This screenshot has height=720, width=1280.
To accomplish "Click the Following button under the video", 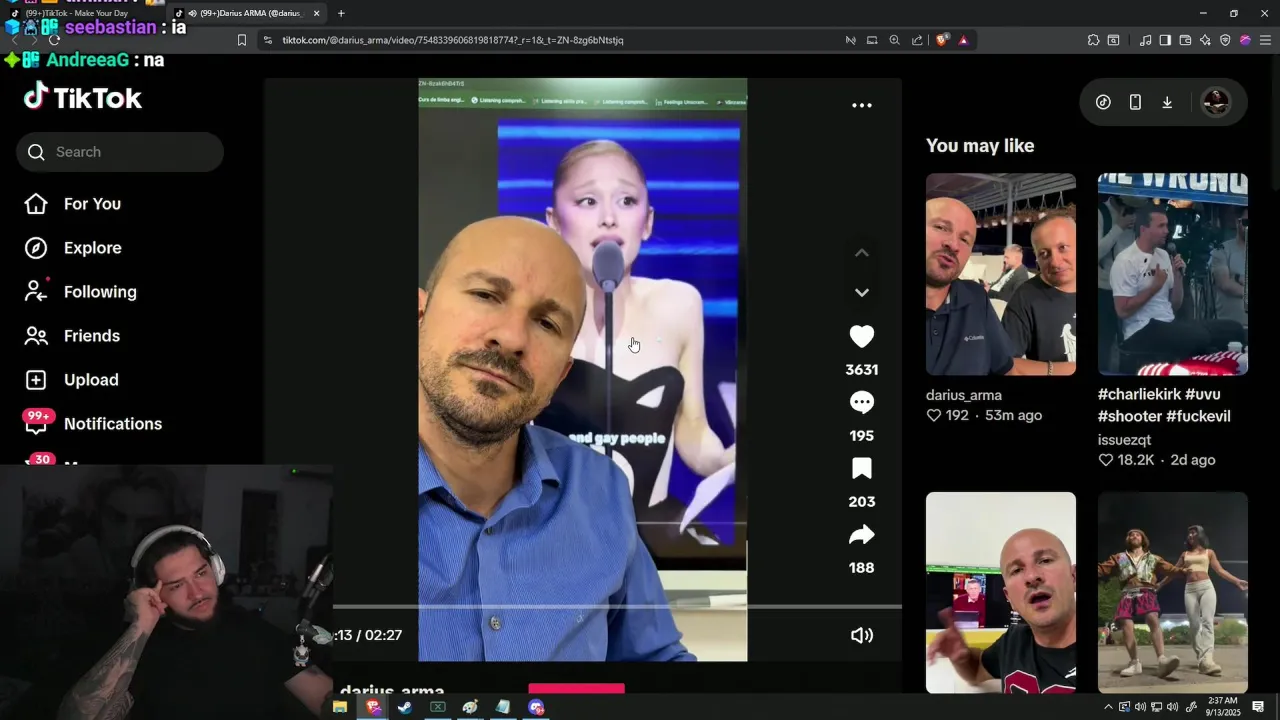I will [x=576, y=689].
